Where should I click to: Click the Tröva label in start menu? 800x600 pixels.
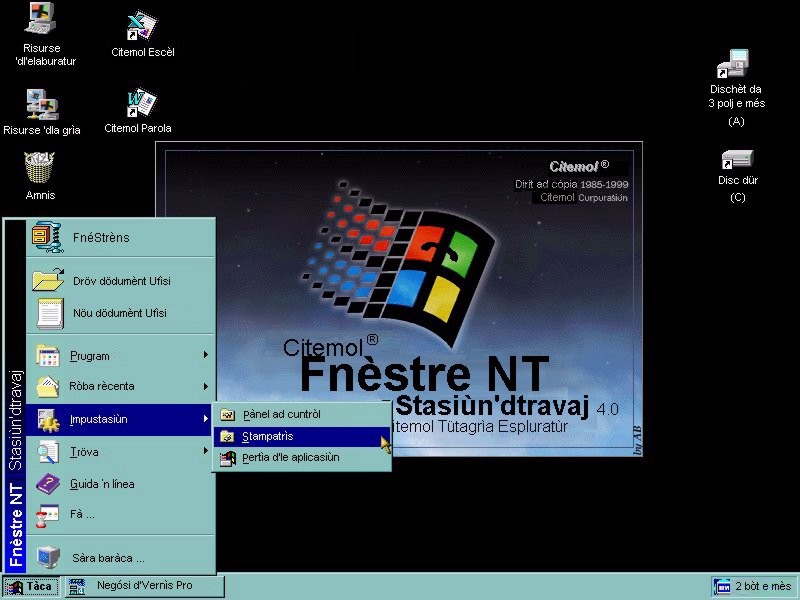[84, 452]
